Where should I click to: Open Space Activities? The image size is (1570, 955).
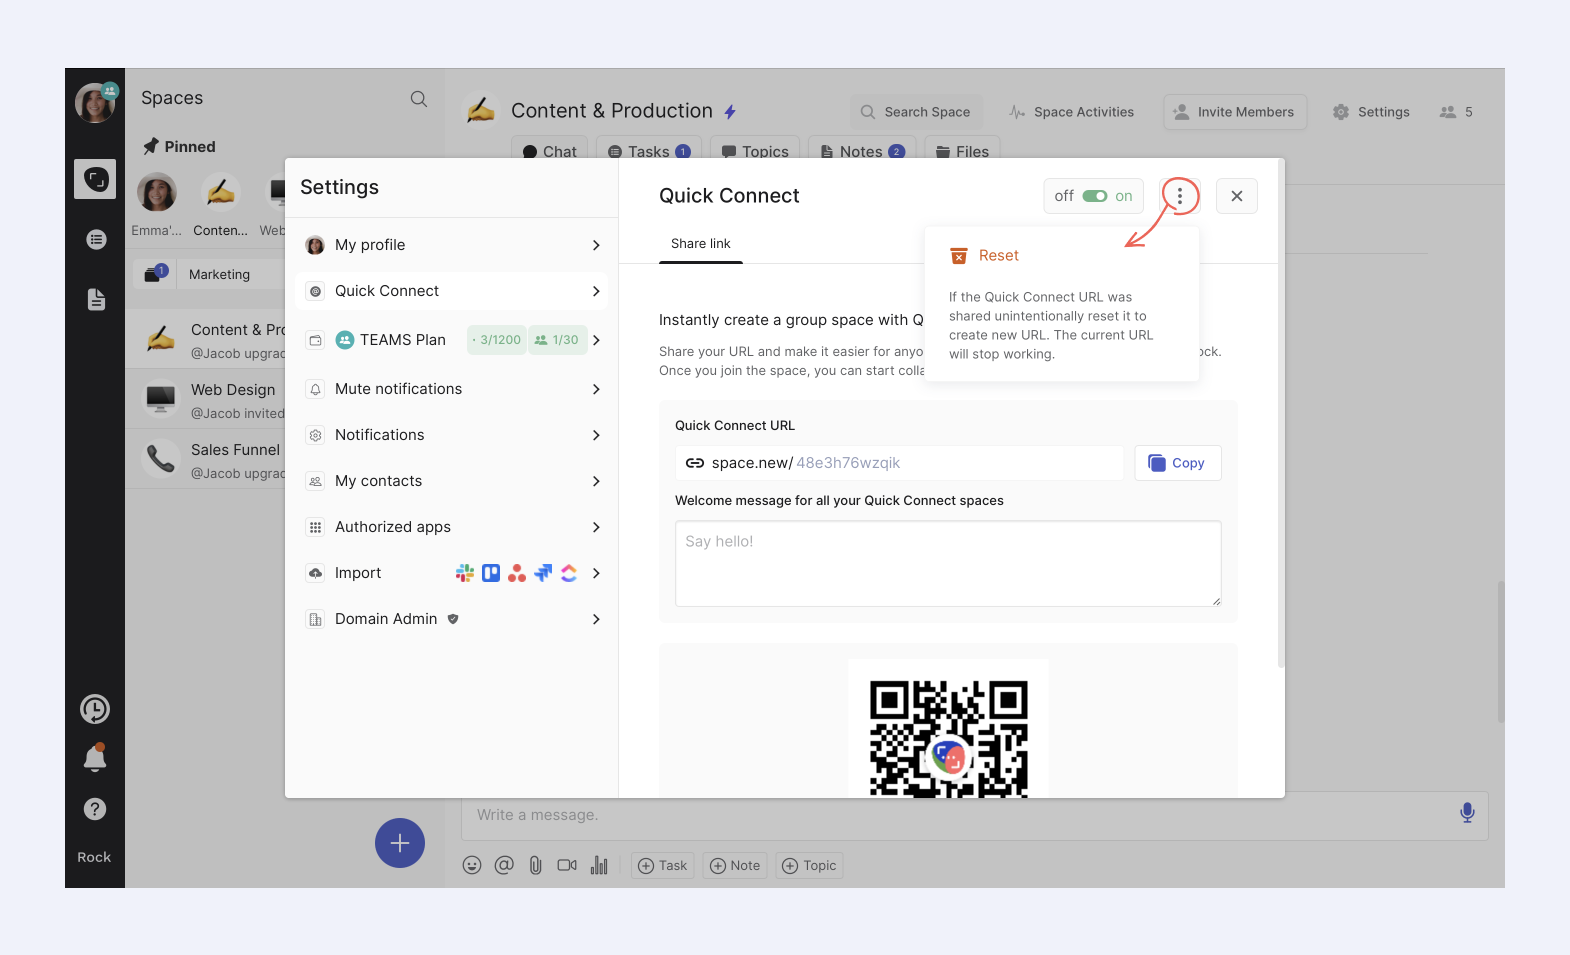[x=1072, y=112]
